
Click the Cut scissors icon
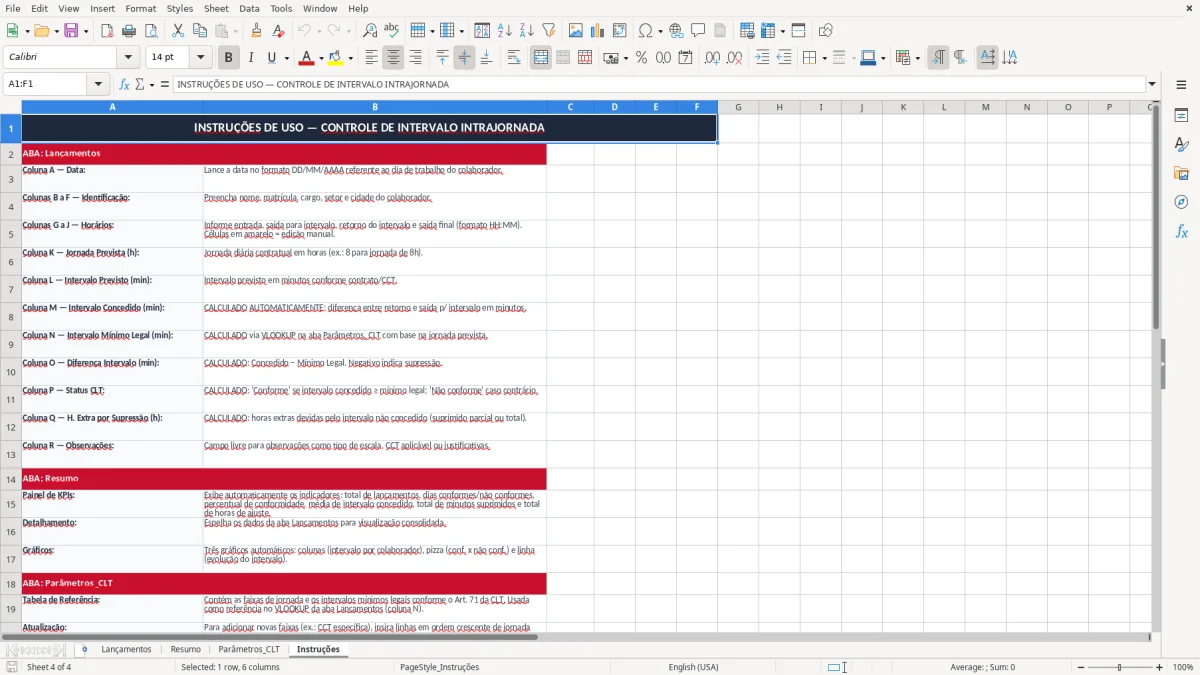tap(178, 31)
